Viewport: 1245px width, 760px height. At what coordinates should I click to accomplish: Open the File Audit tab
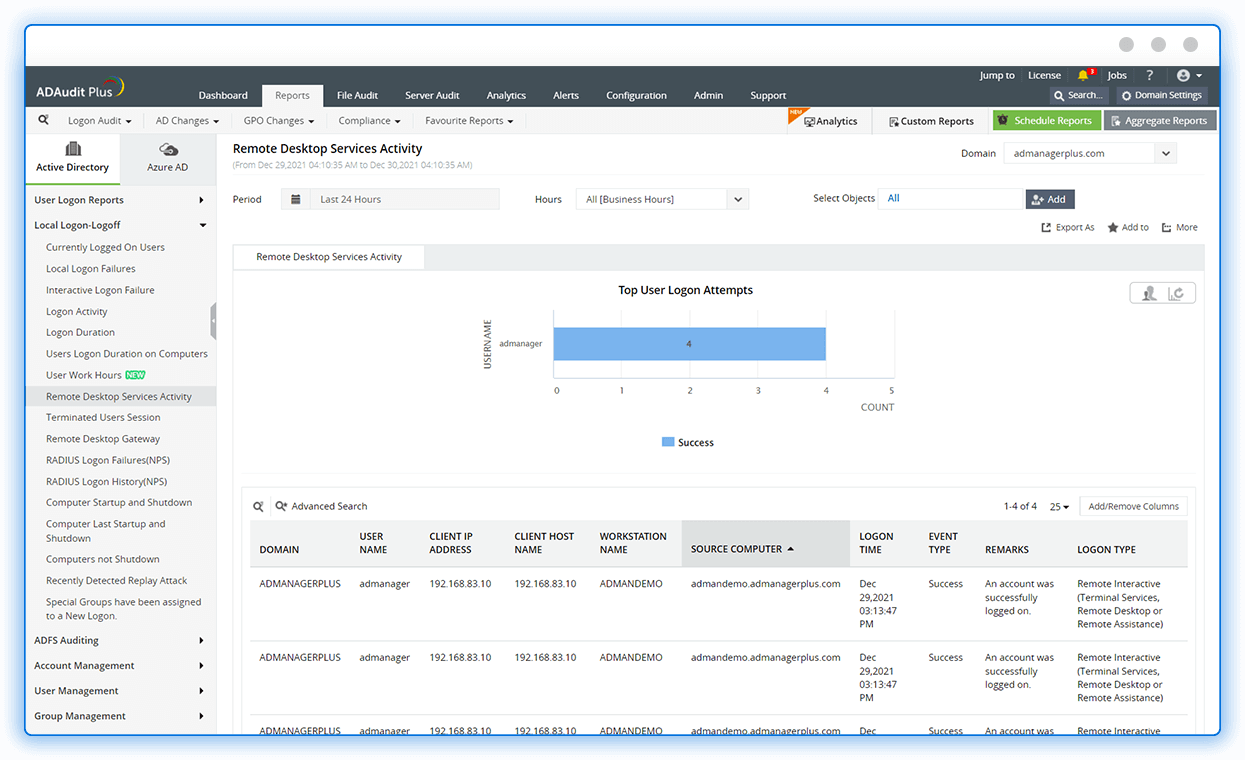[x=357, y=95]
